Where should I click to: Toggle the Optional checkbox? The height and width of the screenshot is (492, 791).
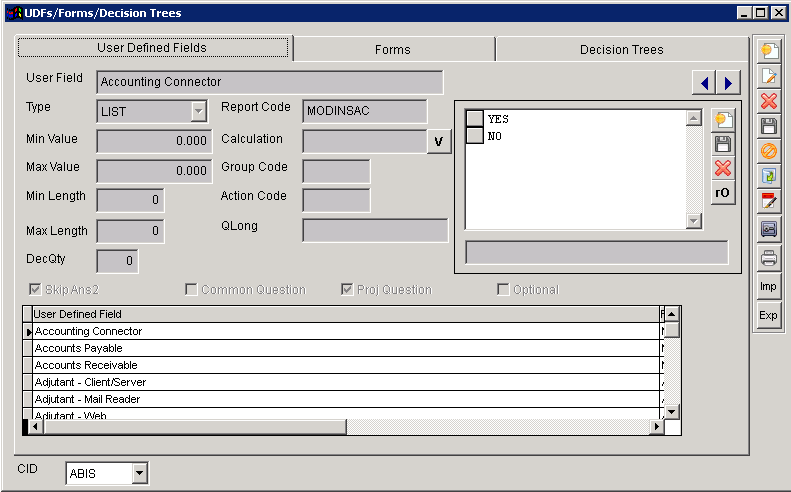504,290
